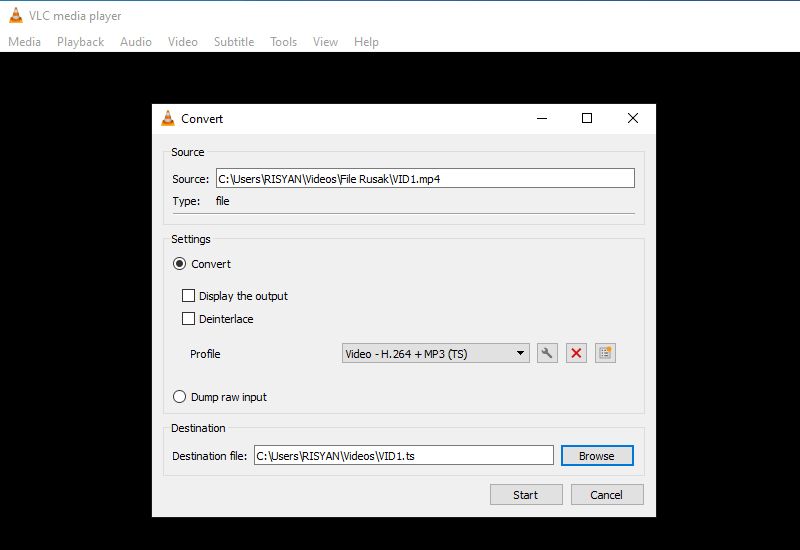Open the Playback menu
The width and height of the screenshot is (800, 550).
click(x=80, y=42)
